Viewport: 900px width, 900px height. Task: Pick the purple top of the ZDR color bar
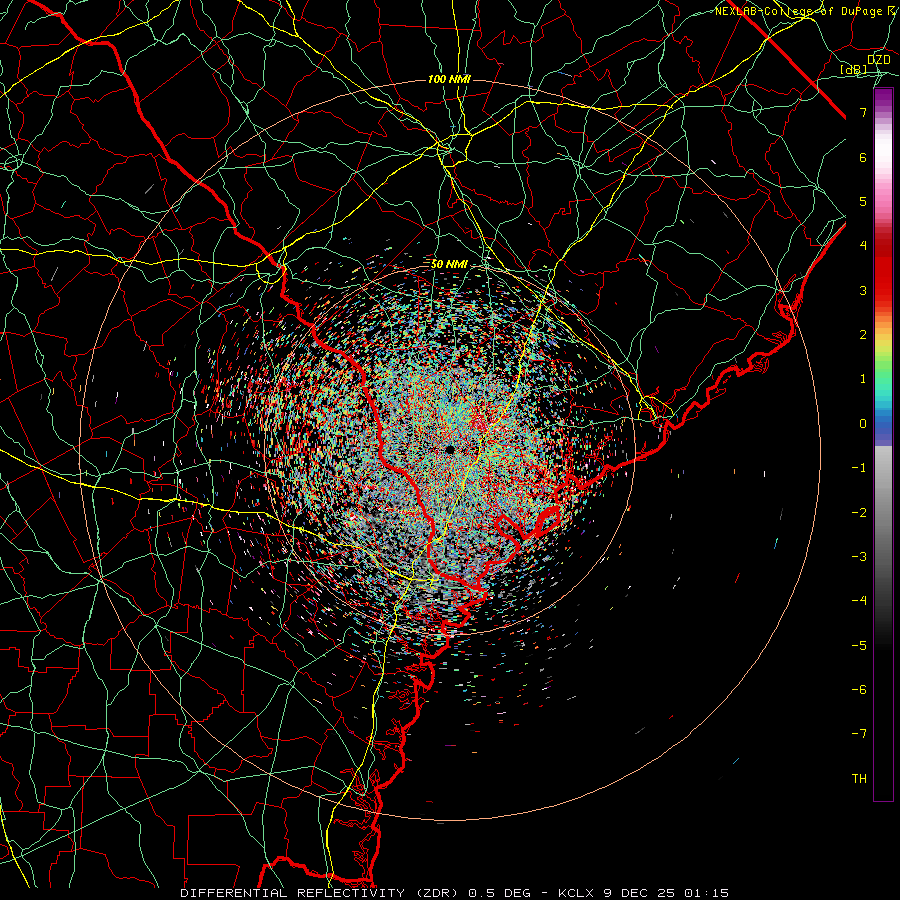tap(883, 100)
